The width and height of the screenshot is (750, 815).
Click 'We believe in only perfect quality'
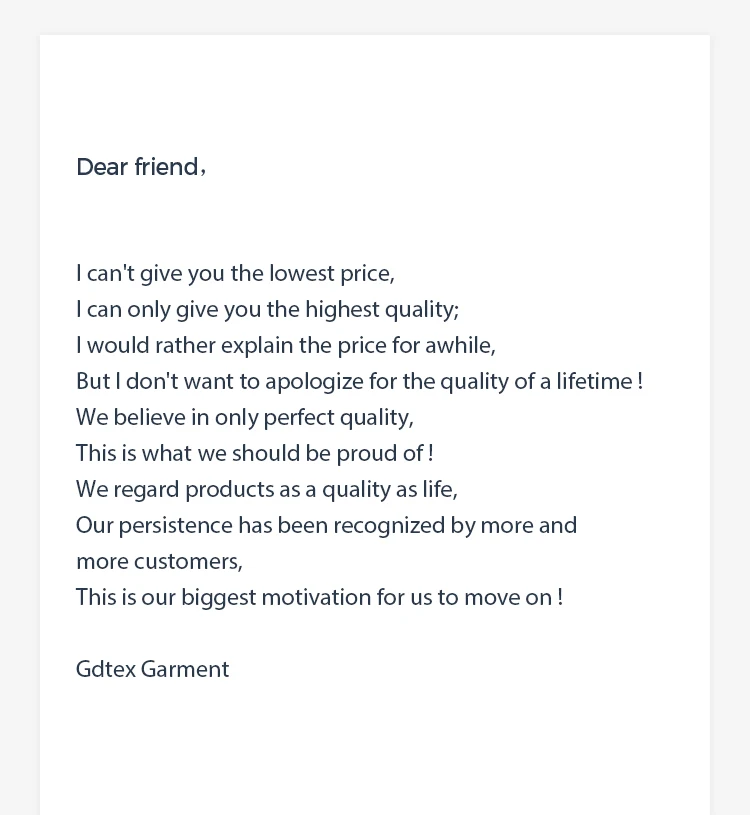[x=244, y=418]
